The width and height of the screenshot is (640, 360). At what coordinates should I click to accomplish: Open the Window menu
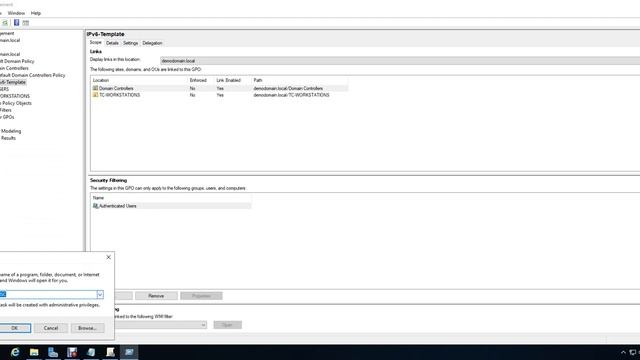click(16, 13)
